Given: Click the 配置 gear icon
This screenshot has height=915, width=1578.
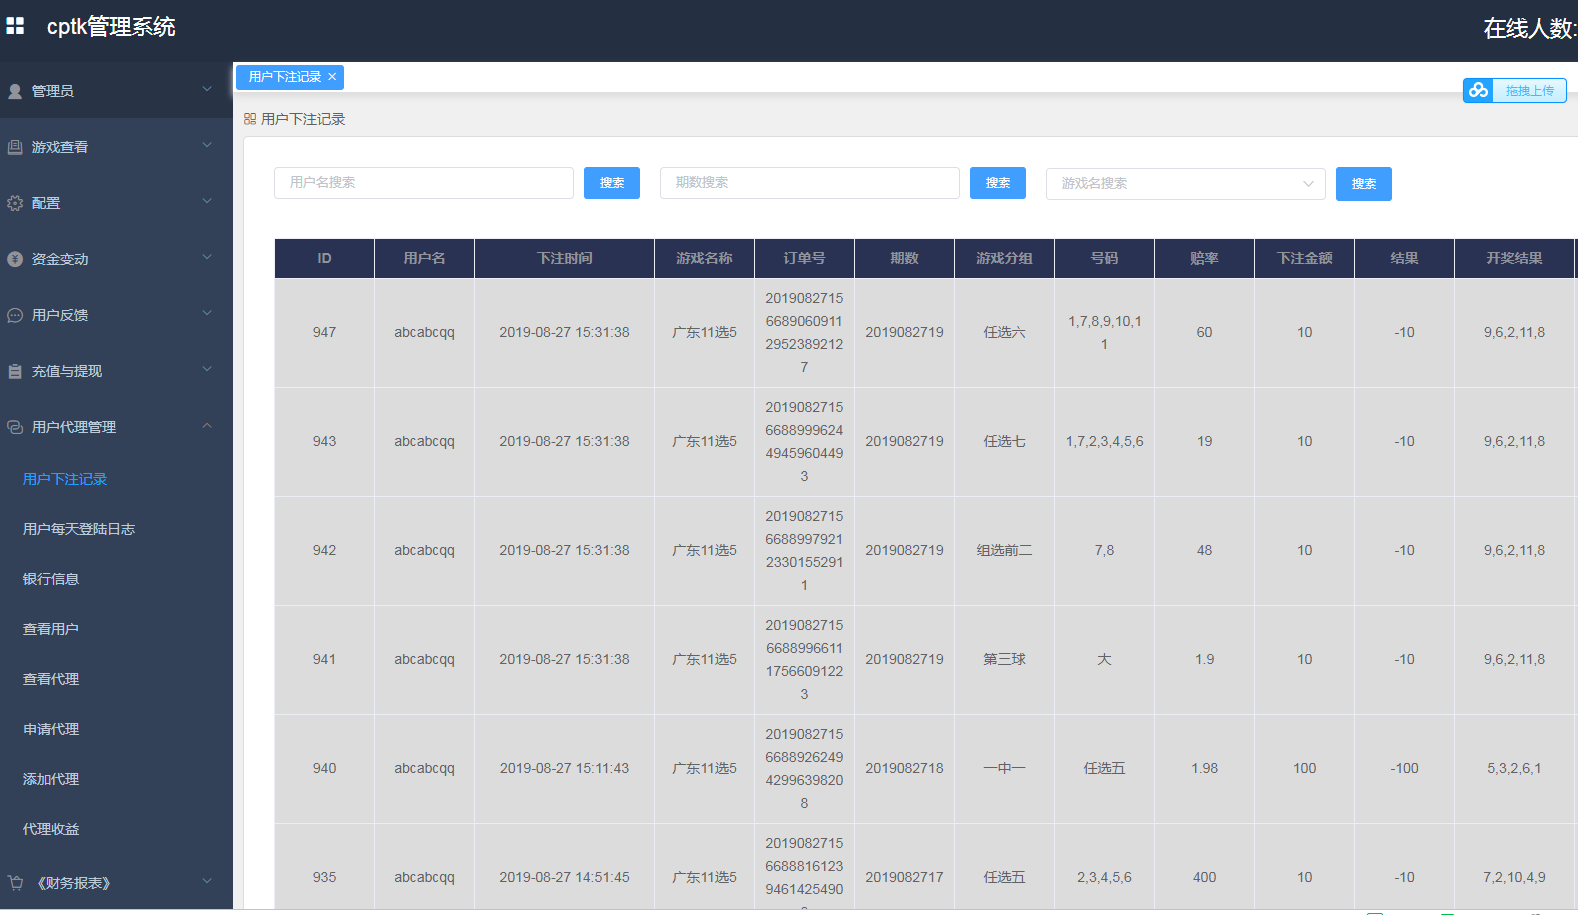Looking at the screenshot, I should tap(15, 203).
